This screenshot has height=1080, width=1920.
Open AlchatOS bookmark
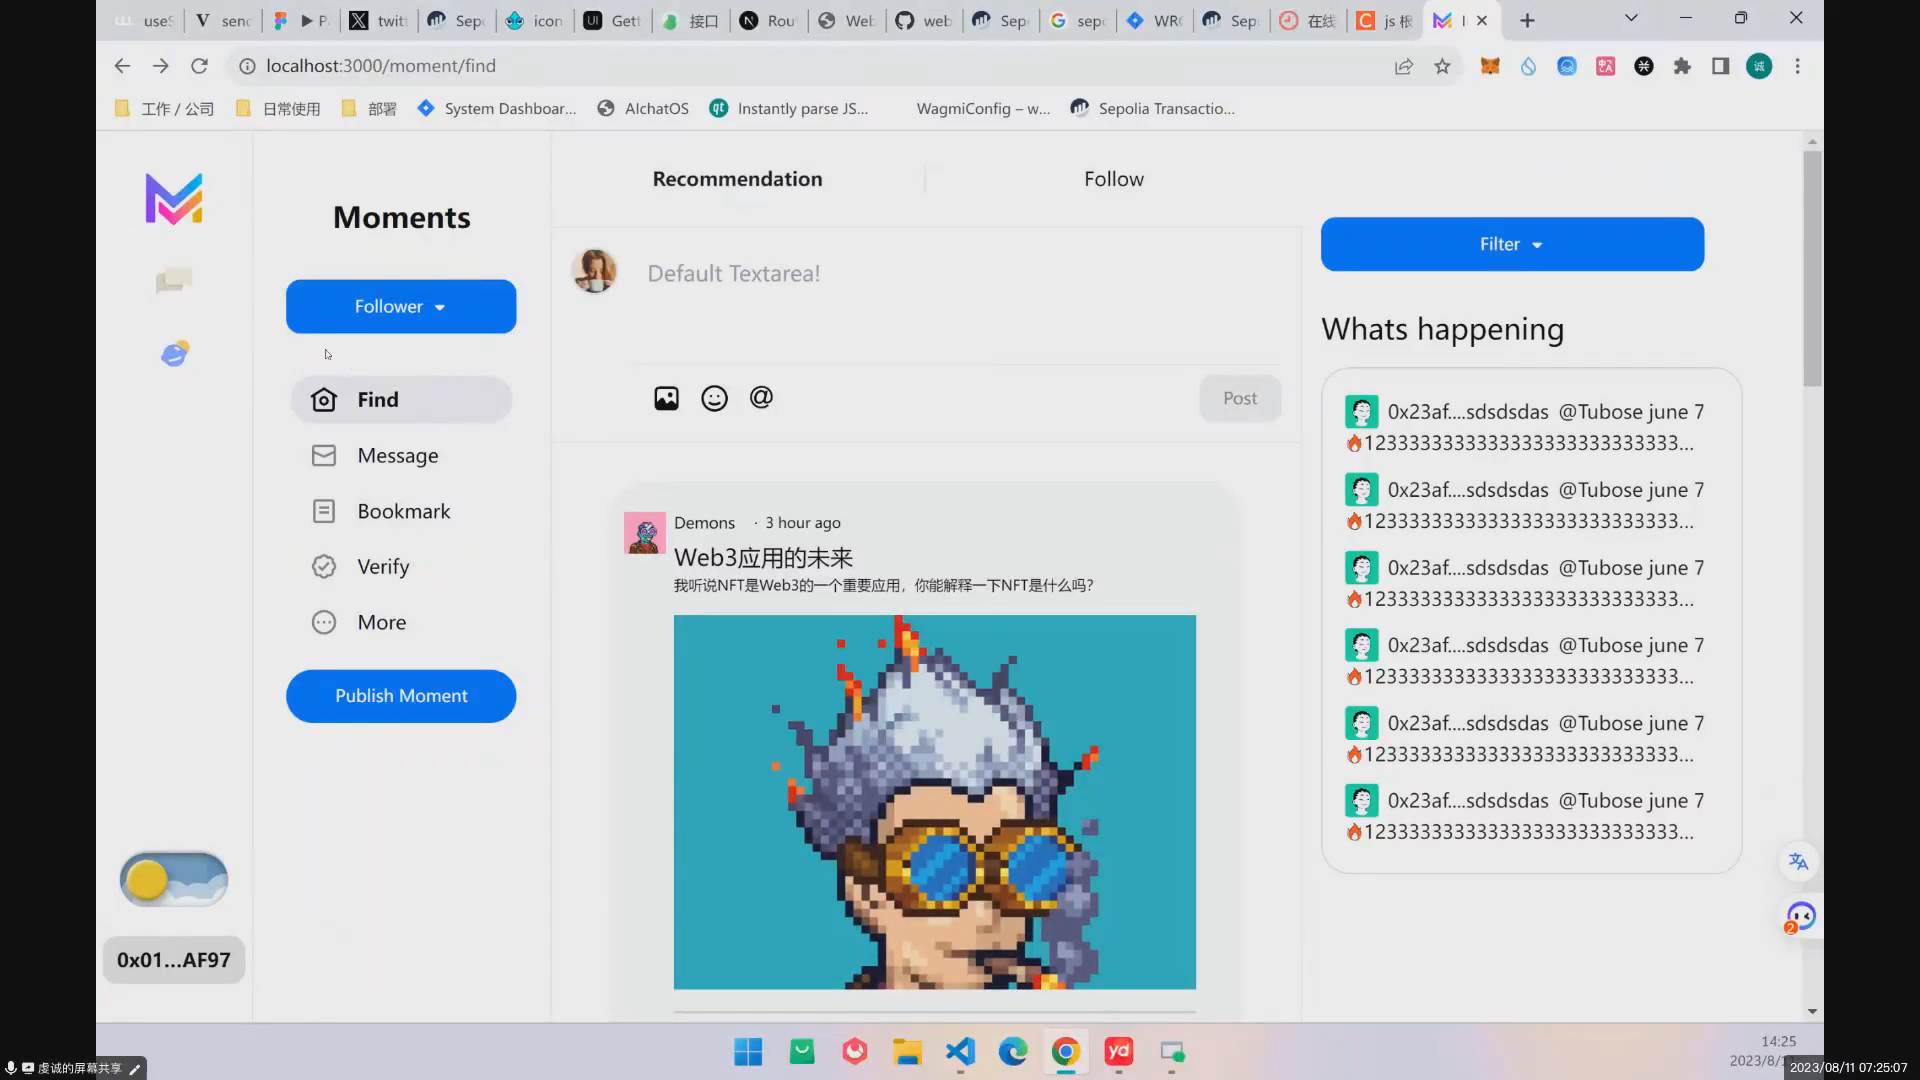(643, 109)
